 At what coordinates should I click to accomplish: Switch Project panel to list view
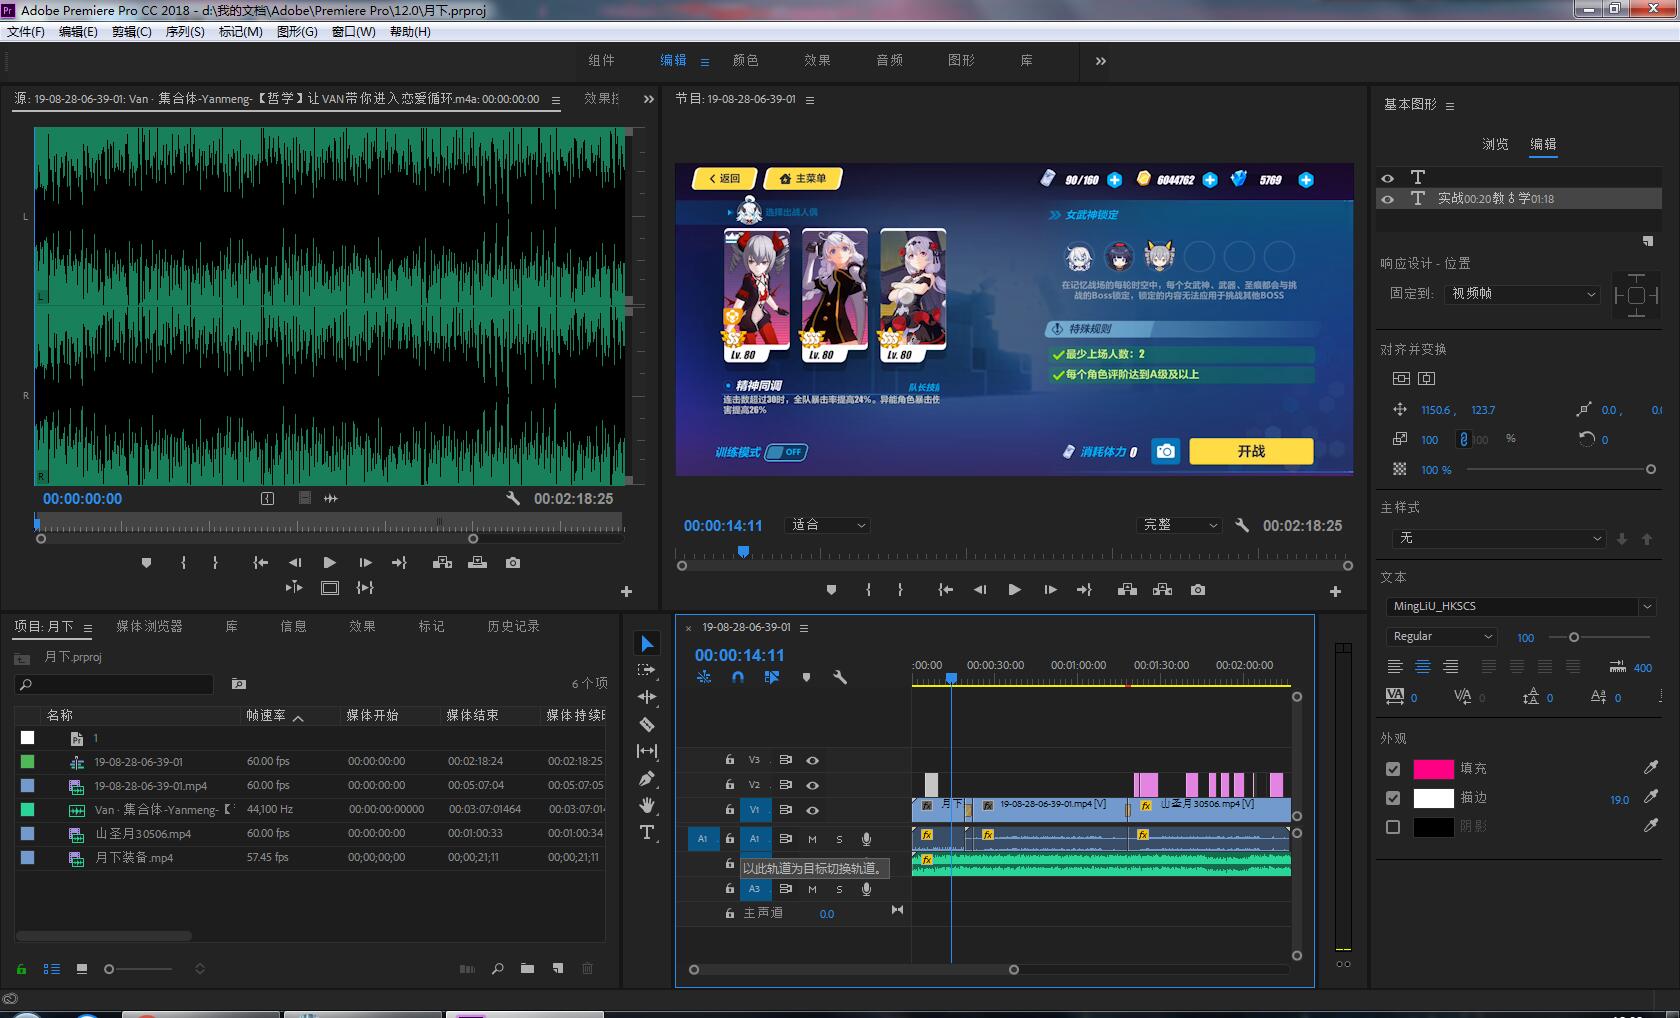click(52, 969)
